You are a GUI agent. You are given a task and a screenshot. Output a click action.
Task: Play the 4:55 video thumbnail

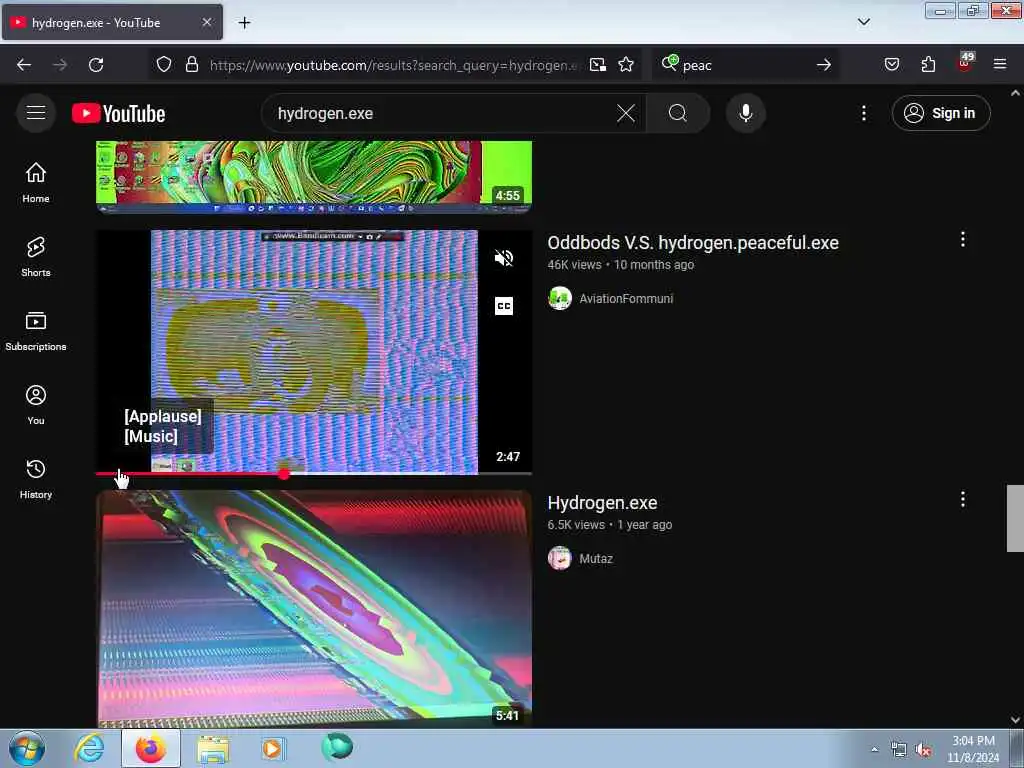pyautogui.click(x=314, y=176)
